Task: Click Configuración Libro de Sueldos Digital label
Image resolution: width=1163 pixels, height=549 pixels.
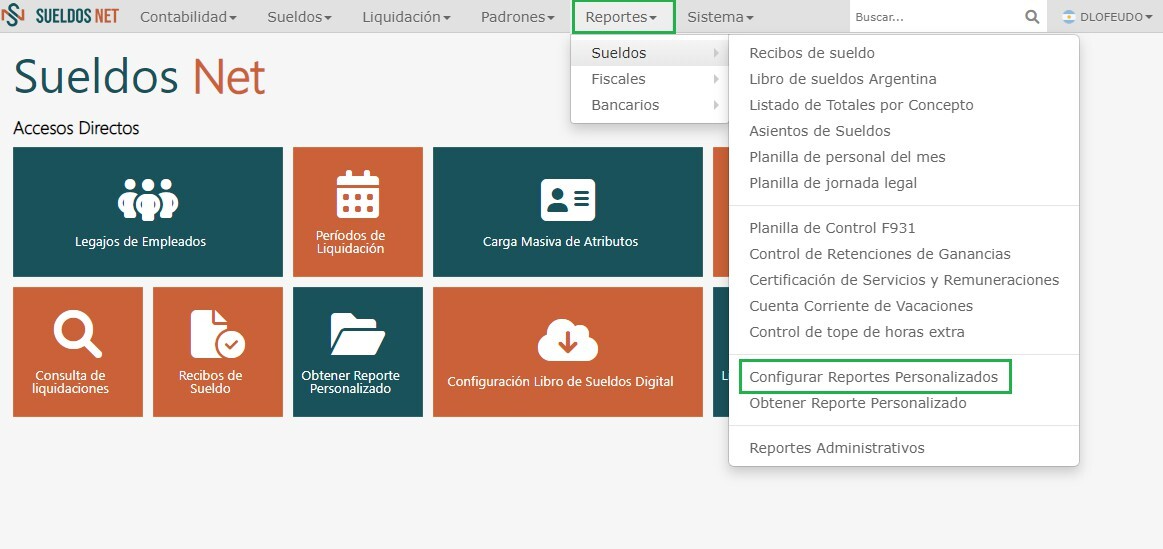Action: (560, 382)
